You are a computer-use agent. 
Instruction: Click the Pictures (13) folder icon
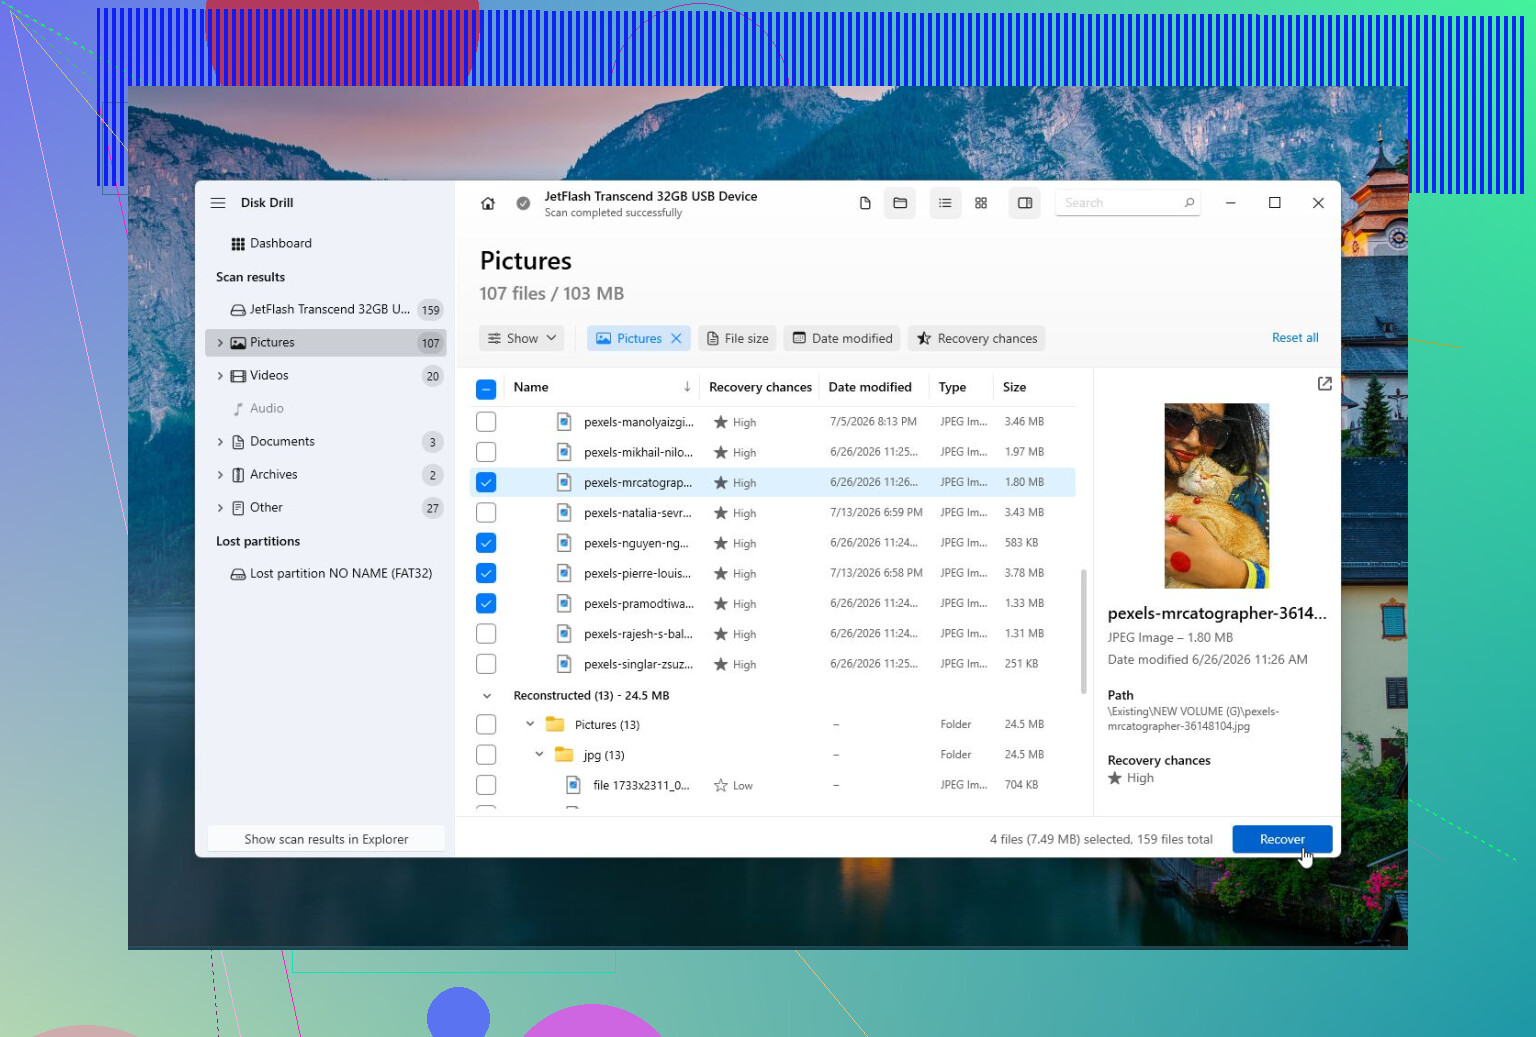[x=555, y=725]
